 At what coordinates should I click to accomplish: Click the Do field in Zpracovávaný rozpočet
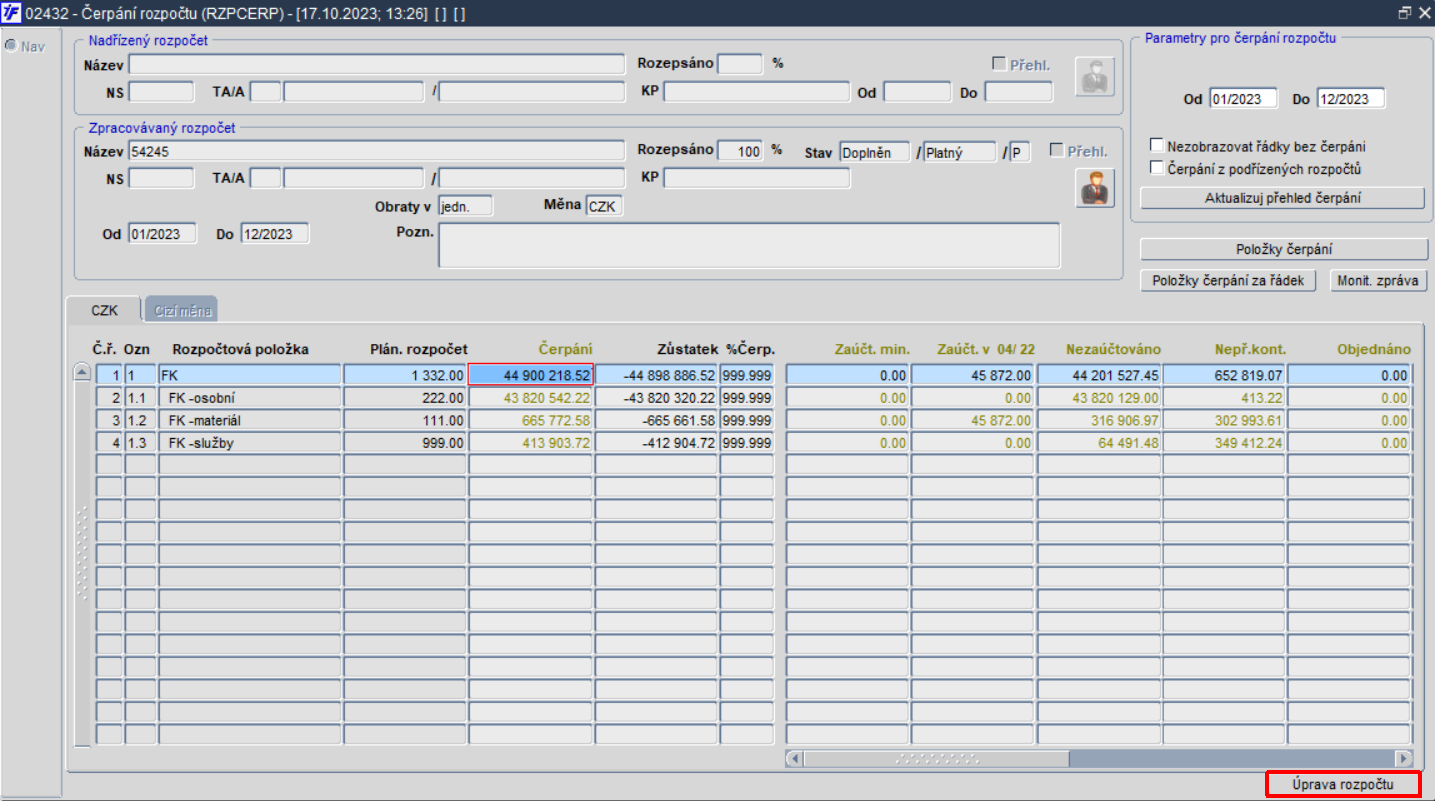click(275, 234)
